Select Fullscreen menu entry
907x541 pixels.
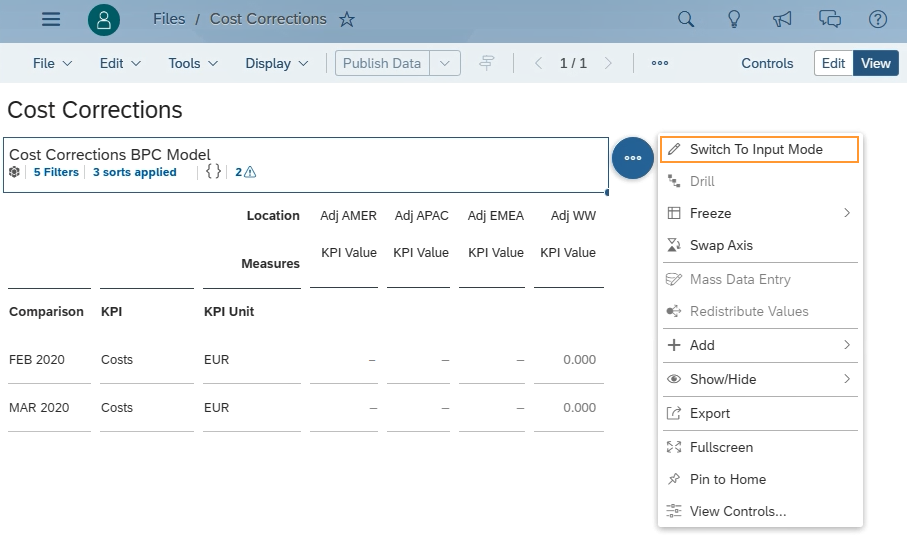click(759, 447)
